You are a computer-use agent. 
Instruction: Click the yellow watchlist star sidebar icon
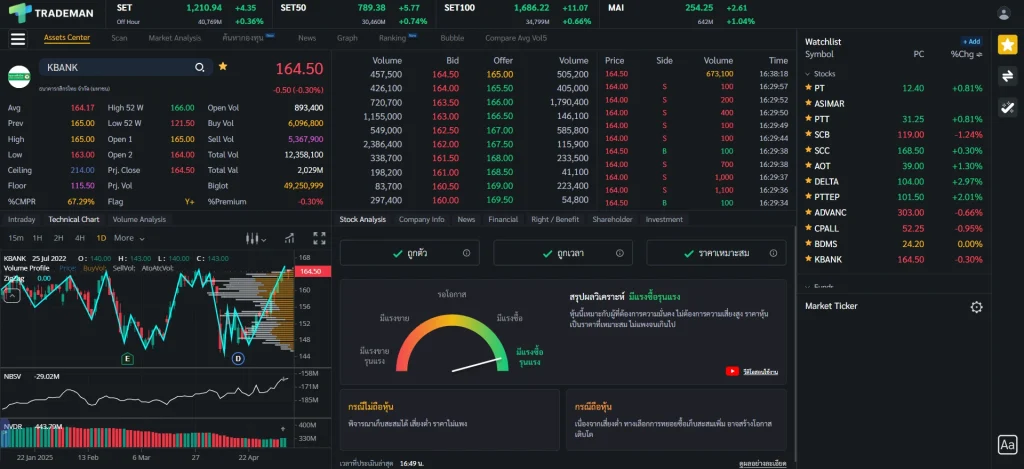[1007, 44]
